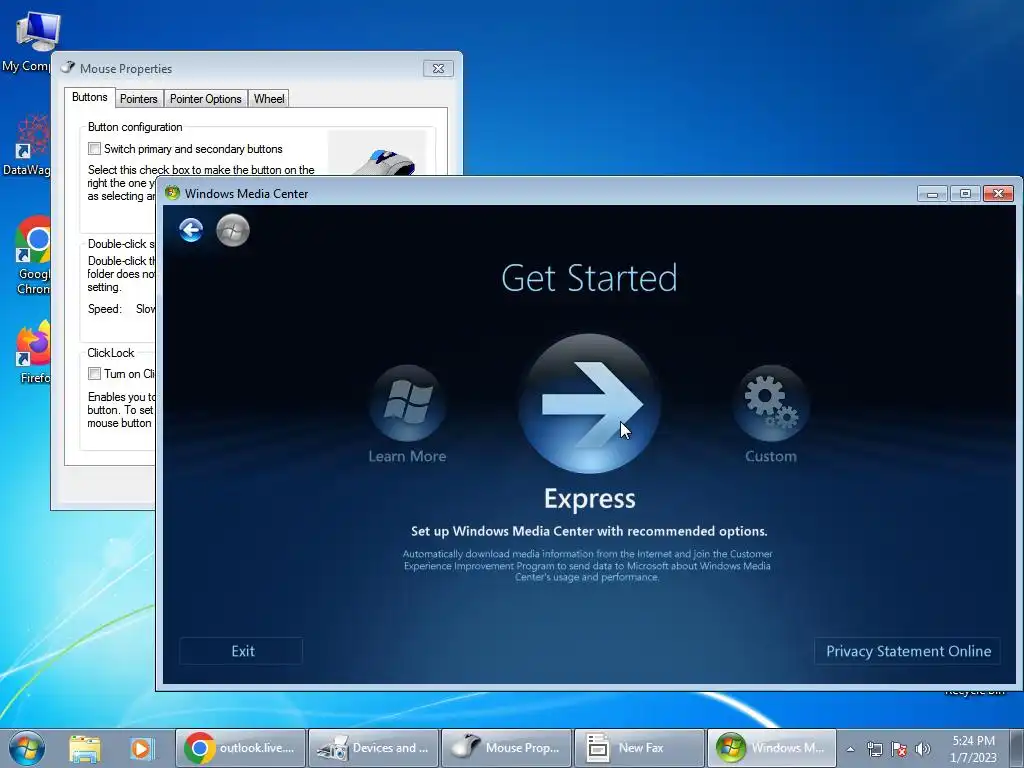The width and height of the screenshot is (1024, 768).
Task: Launch Windows Explorer from taskbar
Action: pyautogui.click(x=85, y=748)
